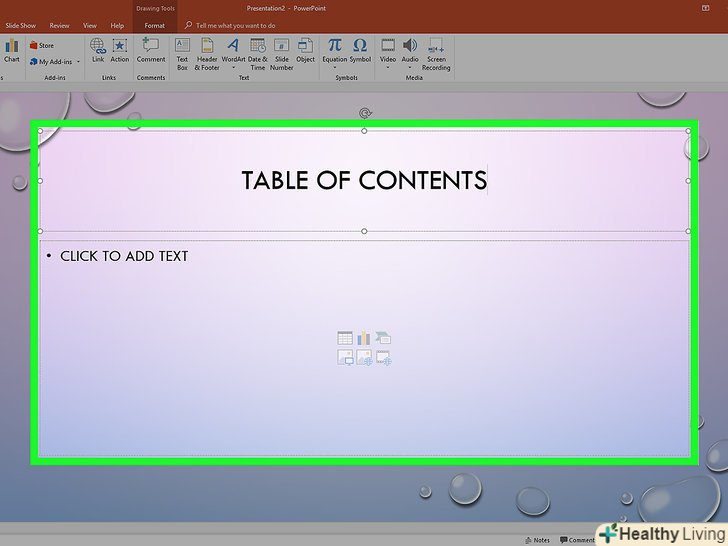Click the Pictures placeholder icon

tap(345, 358)
